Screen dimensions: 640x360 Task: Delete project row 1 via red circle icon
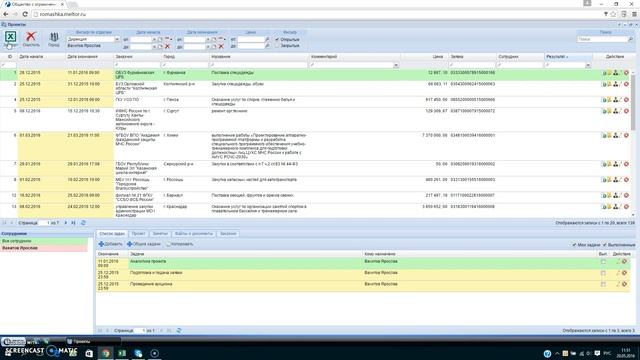626,73
